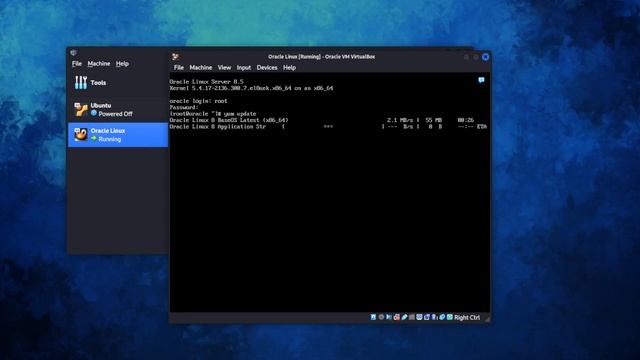This screenshot has width=640, height=360.
Task: Click CPU/processor status icon
Action: click(x=434, y=317)
